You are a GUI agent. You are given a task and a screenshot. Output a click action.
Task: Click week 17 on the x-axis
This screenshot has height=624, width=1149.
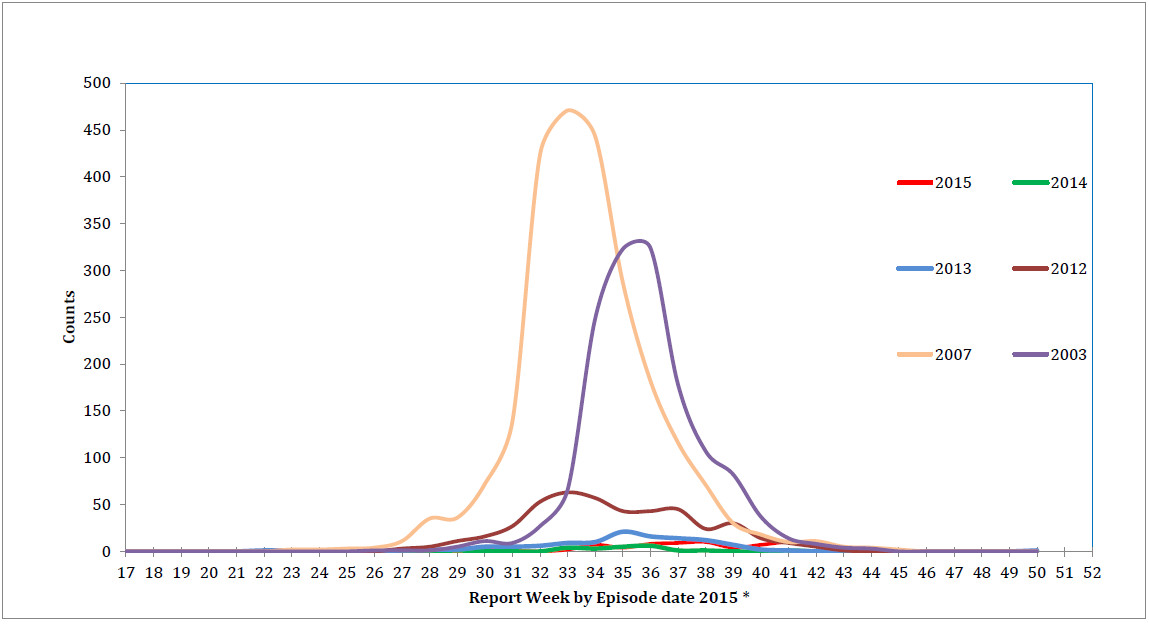pyautogui.click(x=126, y=573)
